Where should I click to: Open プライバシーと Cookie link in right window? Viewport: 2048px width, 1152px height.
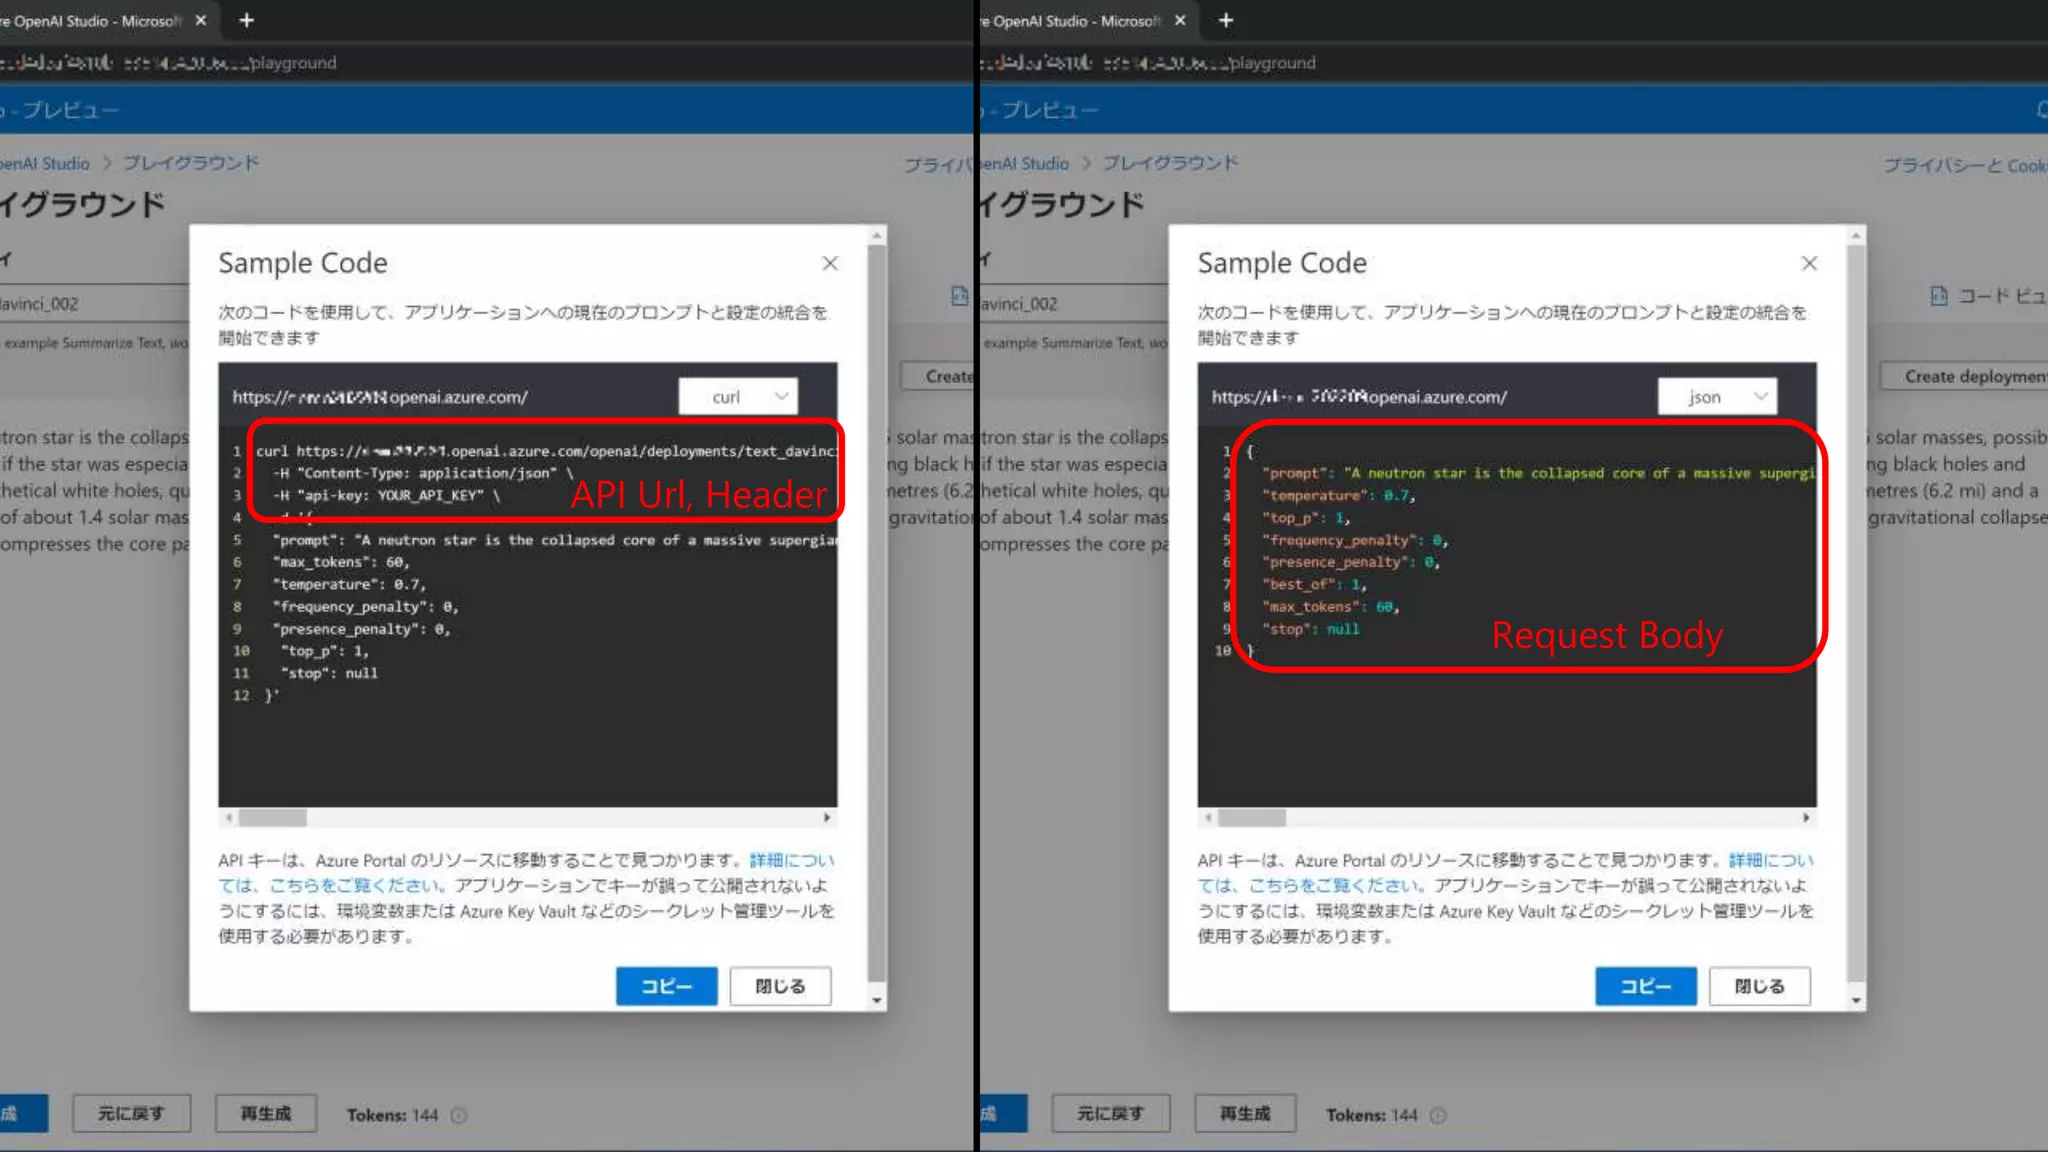click(x=1965, y=165)
